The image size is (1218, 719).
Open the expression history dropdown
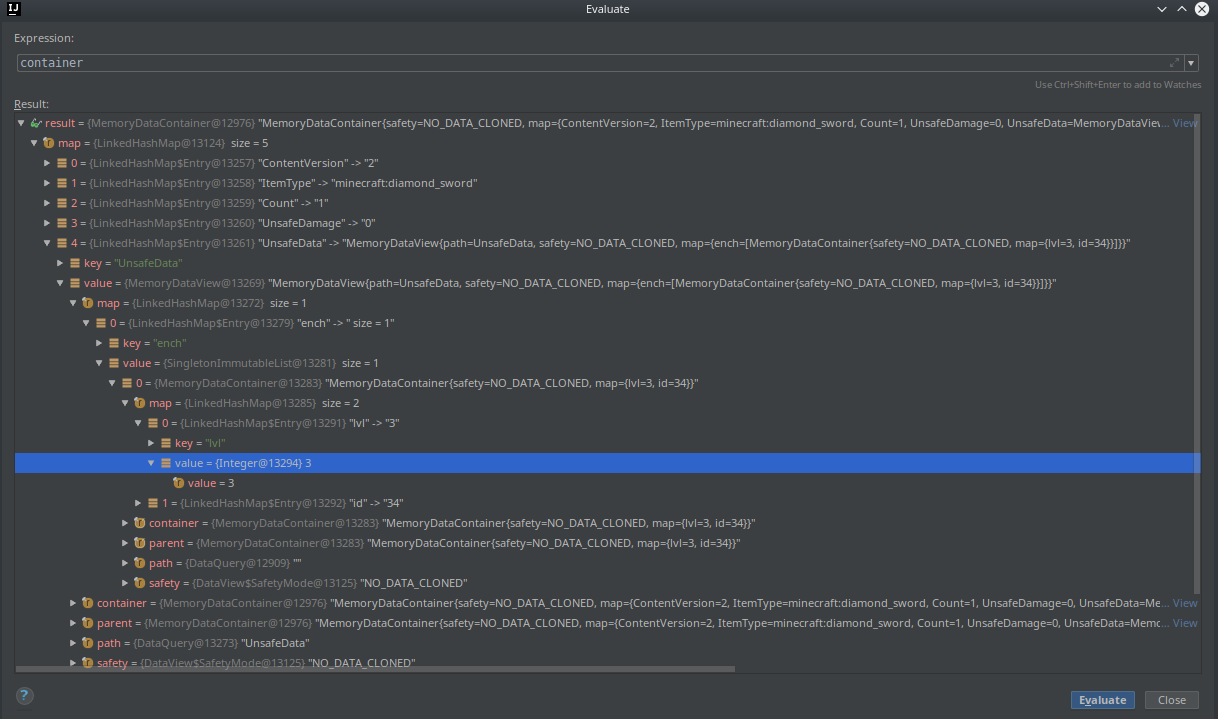[x=1190, y=62]
